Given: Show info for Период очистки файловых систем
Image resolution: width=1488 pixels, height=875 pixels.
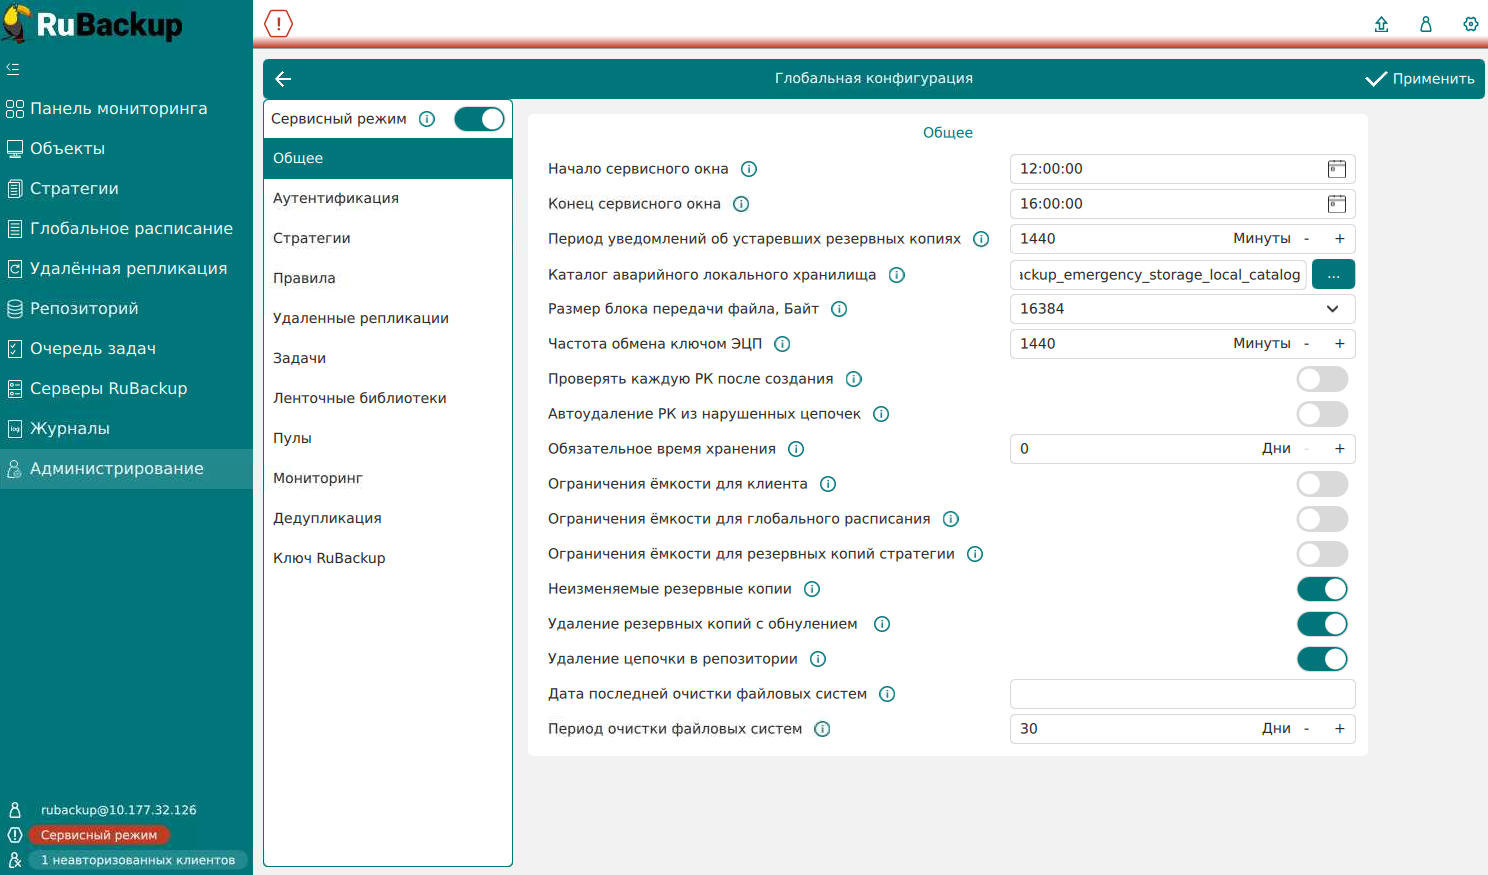Looking at the screenshot, I should coord(822,729).
